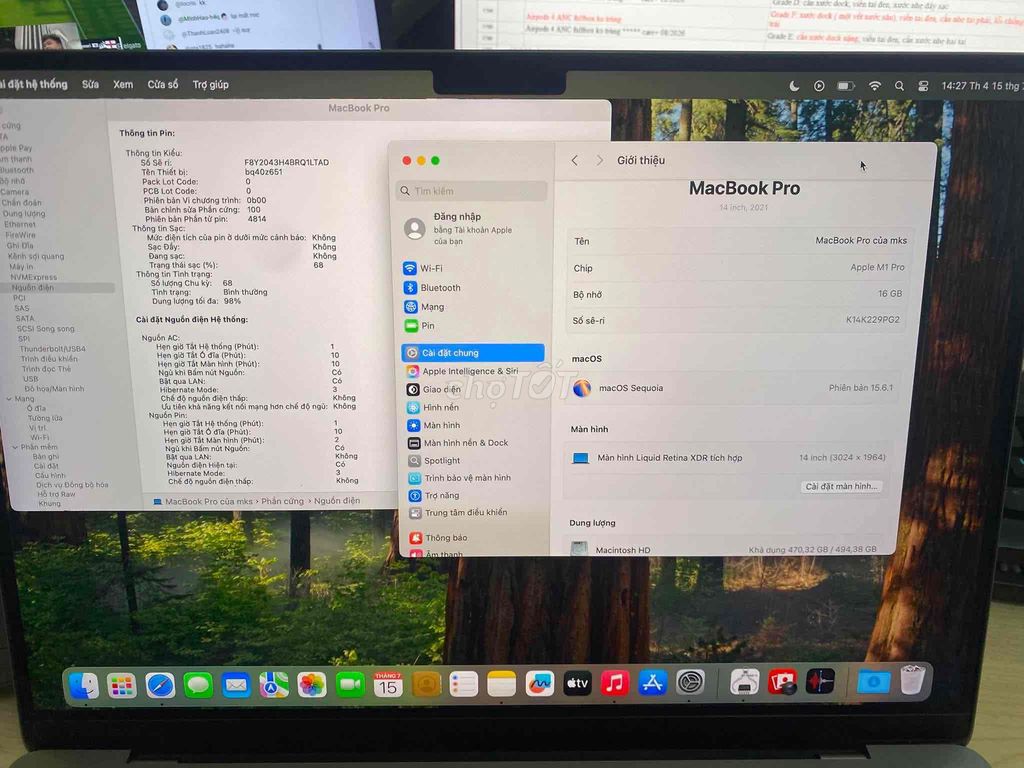1024x768 pixels.
Task: Click the battery status icon in menu bar
Action: point(846,86)
